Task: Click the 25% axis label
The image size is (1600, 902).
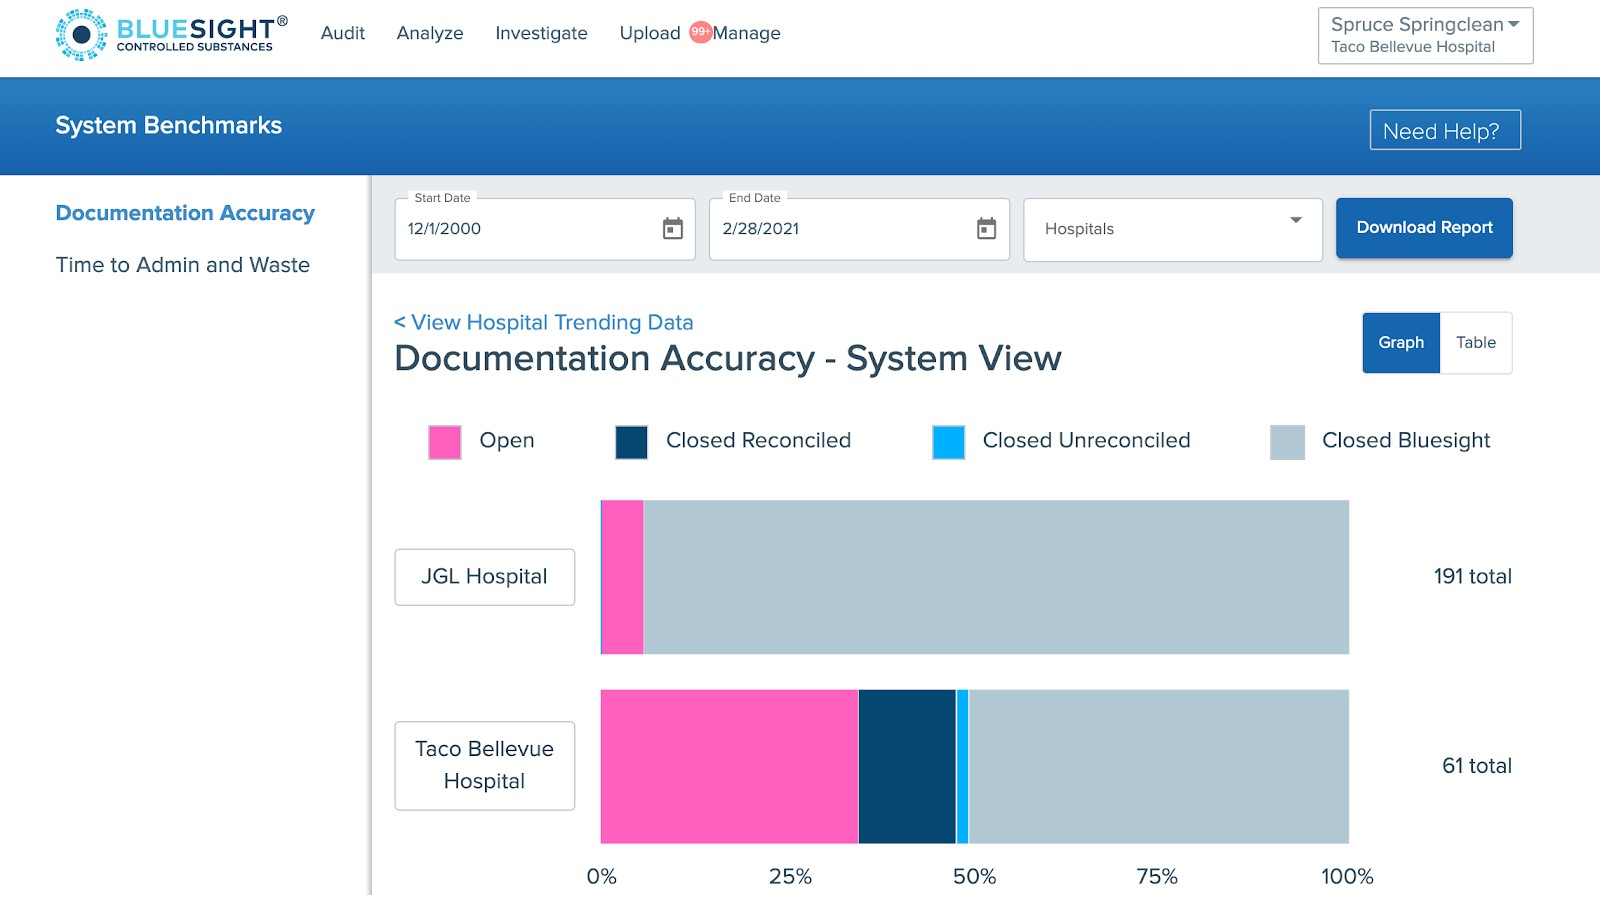Action: click(x=790, y=877)
